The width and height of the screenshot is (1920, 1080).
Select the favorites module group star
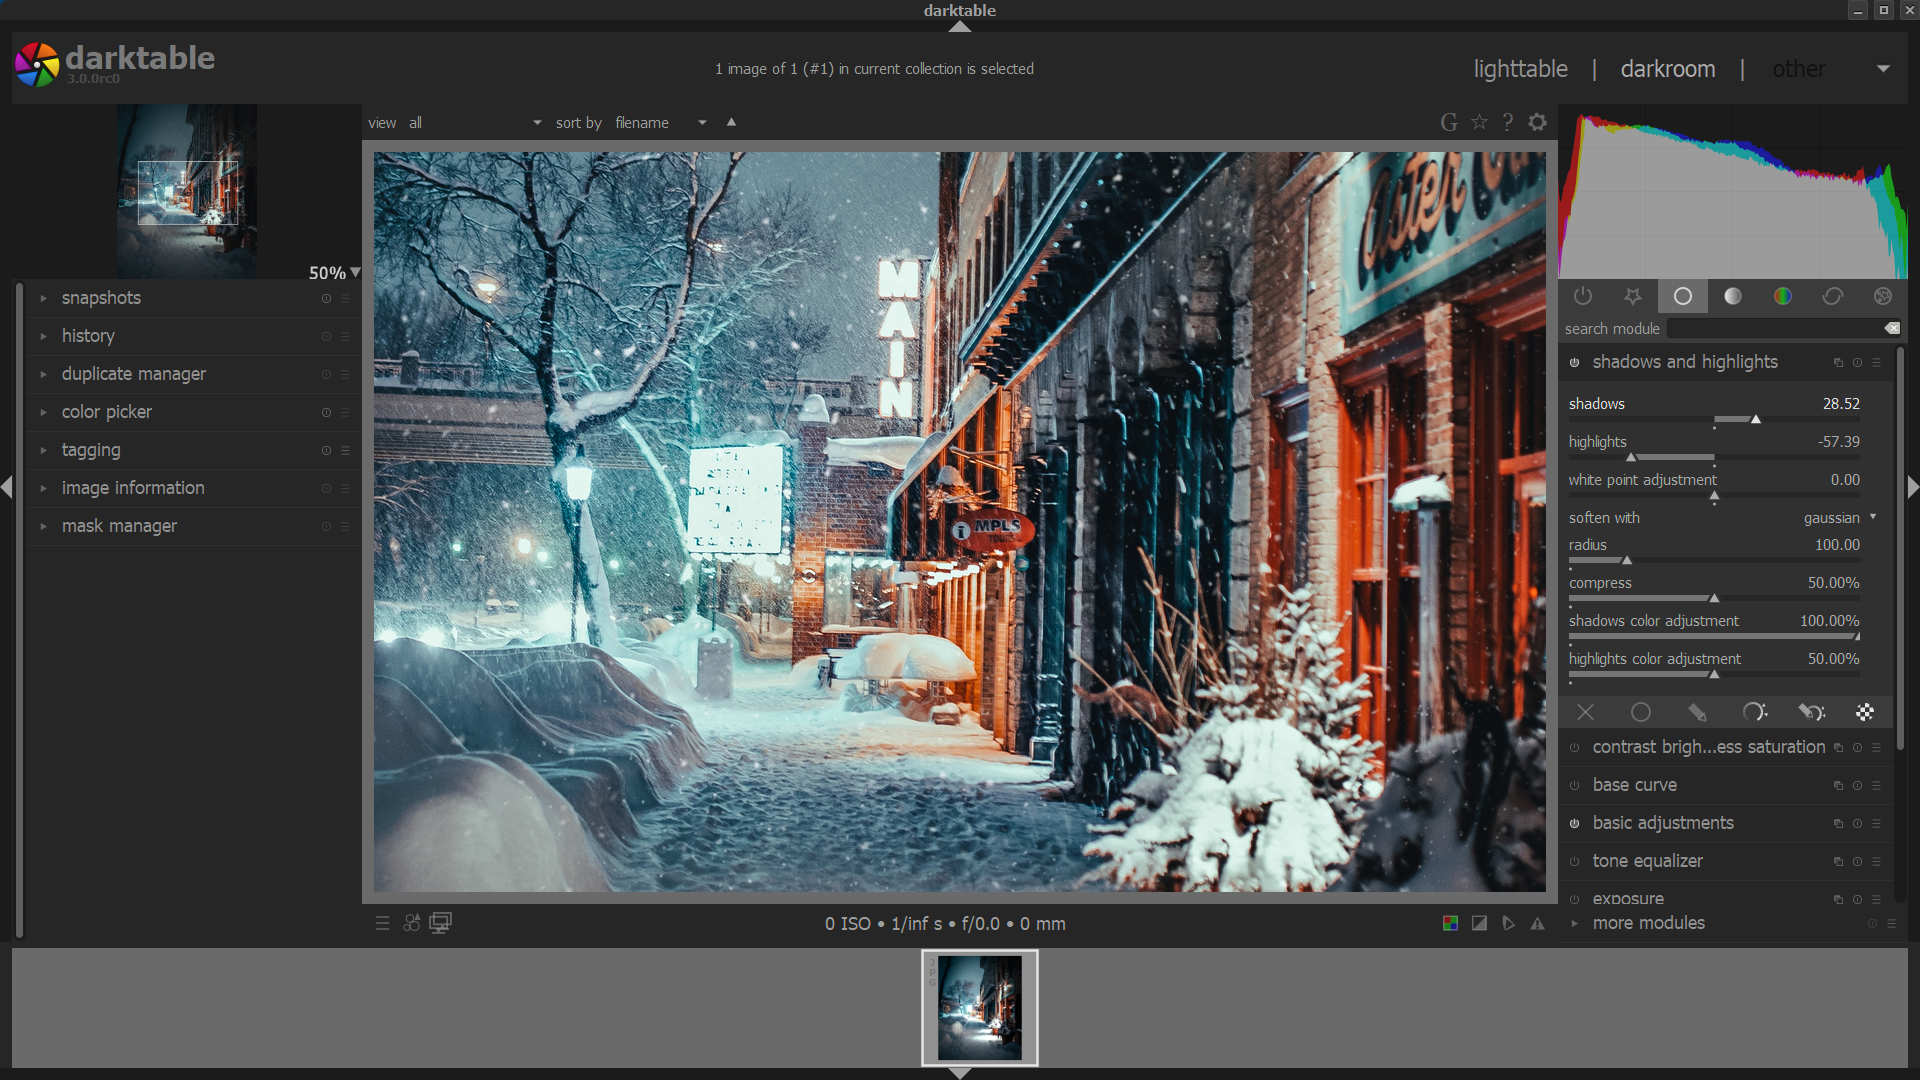coord(1633,296)
